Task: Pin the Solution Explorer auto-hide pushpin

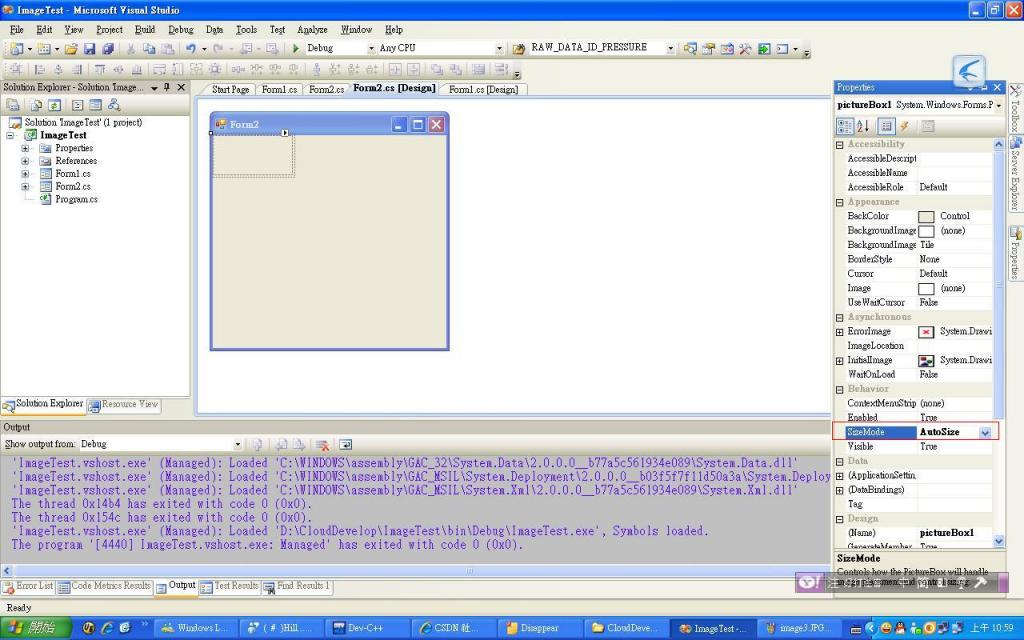Action: pyautogui.click(x=167, y=87)
